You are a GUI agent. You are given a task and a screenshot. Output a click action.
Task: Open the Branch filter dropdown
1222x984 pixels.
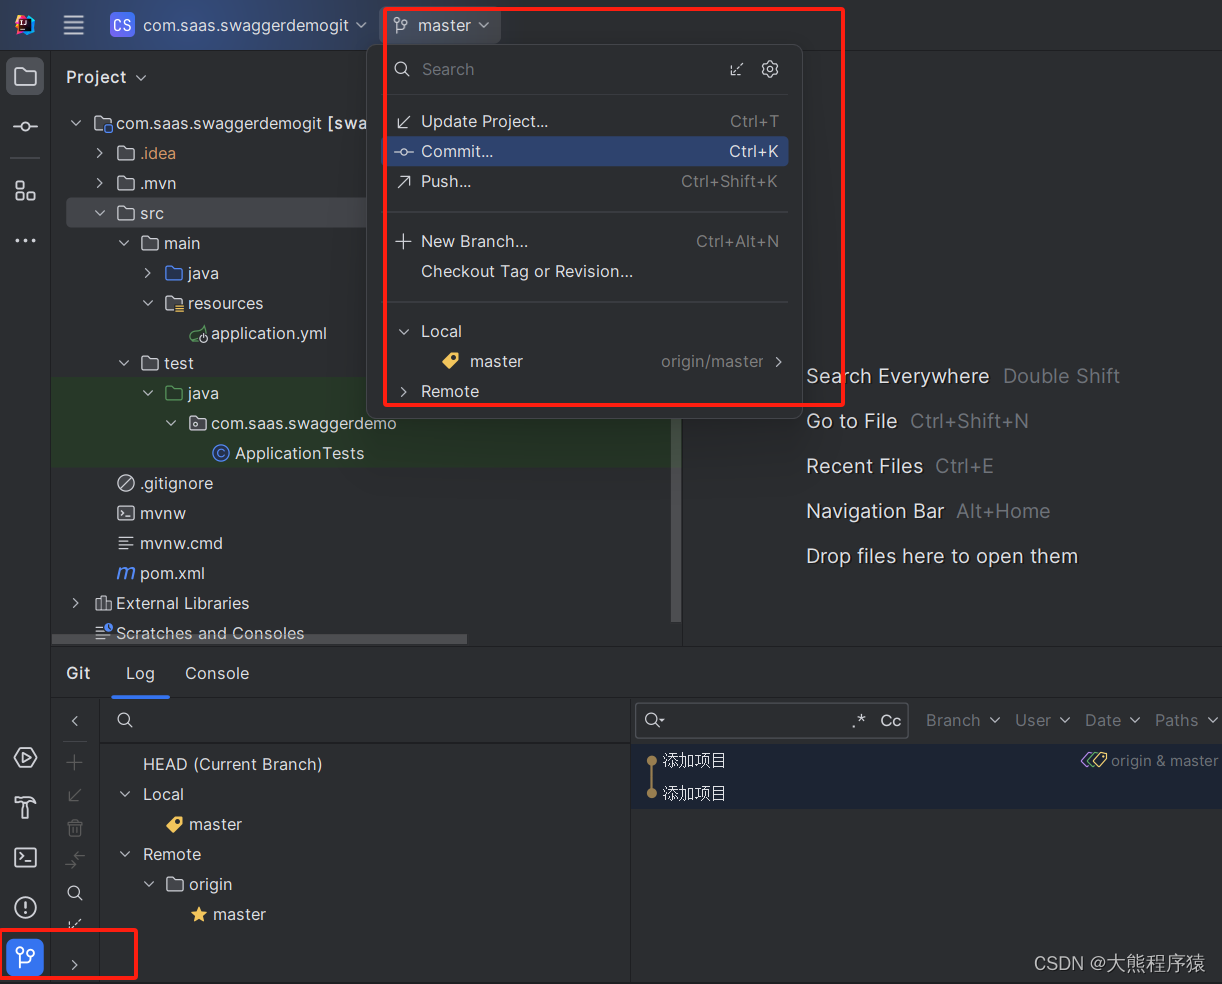tap(961, 720)
